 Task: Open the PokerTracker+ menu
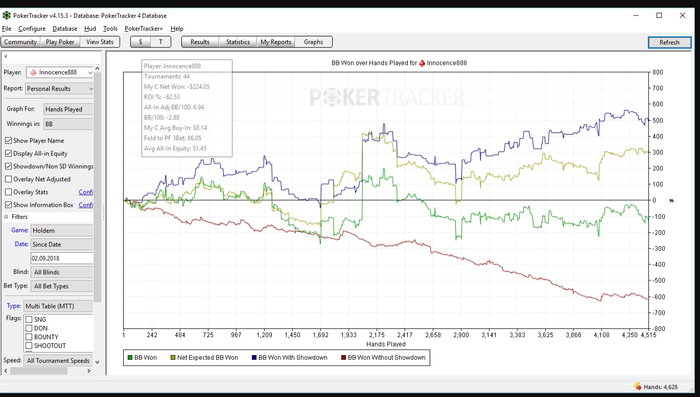143,29
